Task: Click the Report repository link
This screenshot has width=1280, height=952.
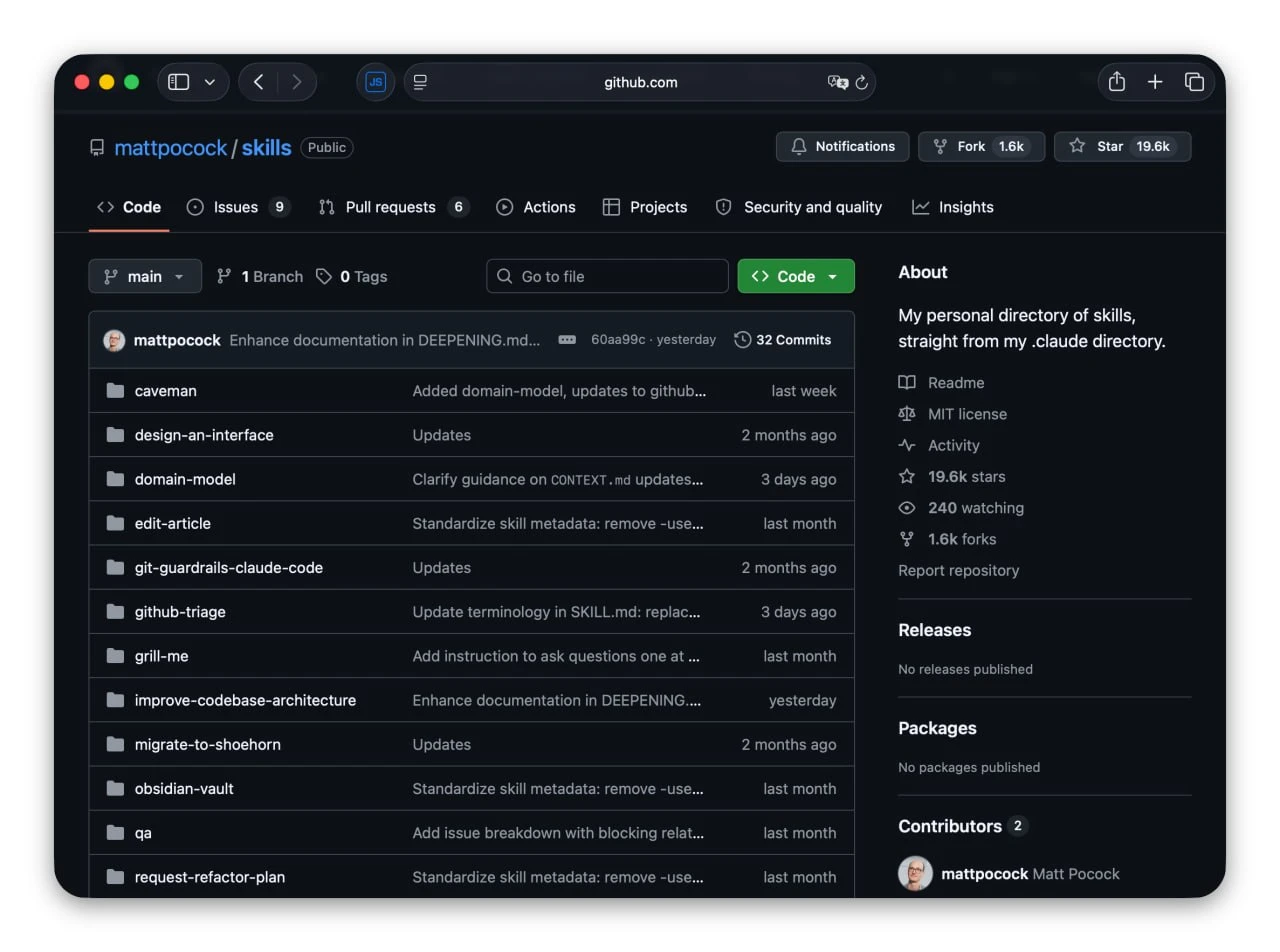Action: coord(958,570)
